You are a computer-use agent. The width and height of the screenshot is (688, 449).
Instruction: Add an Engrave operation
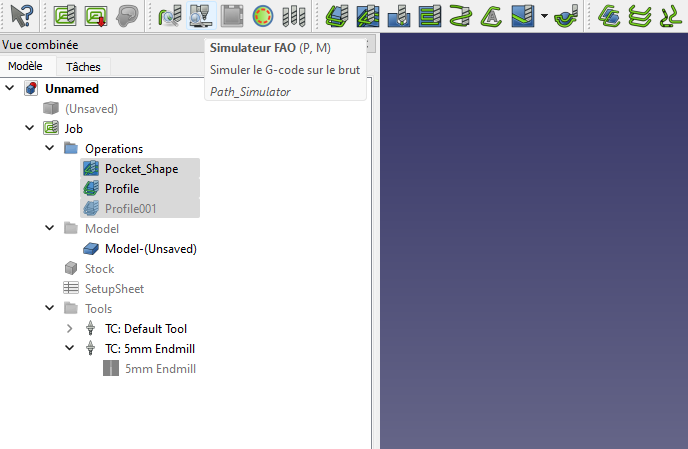pos(491,15)
